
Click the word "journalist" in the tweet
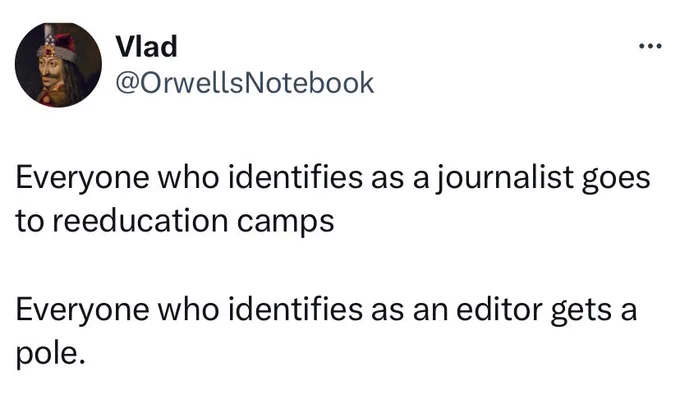503,179
